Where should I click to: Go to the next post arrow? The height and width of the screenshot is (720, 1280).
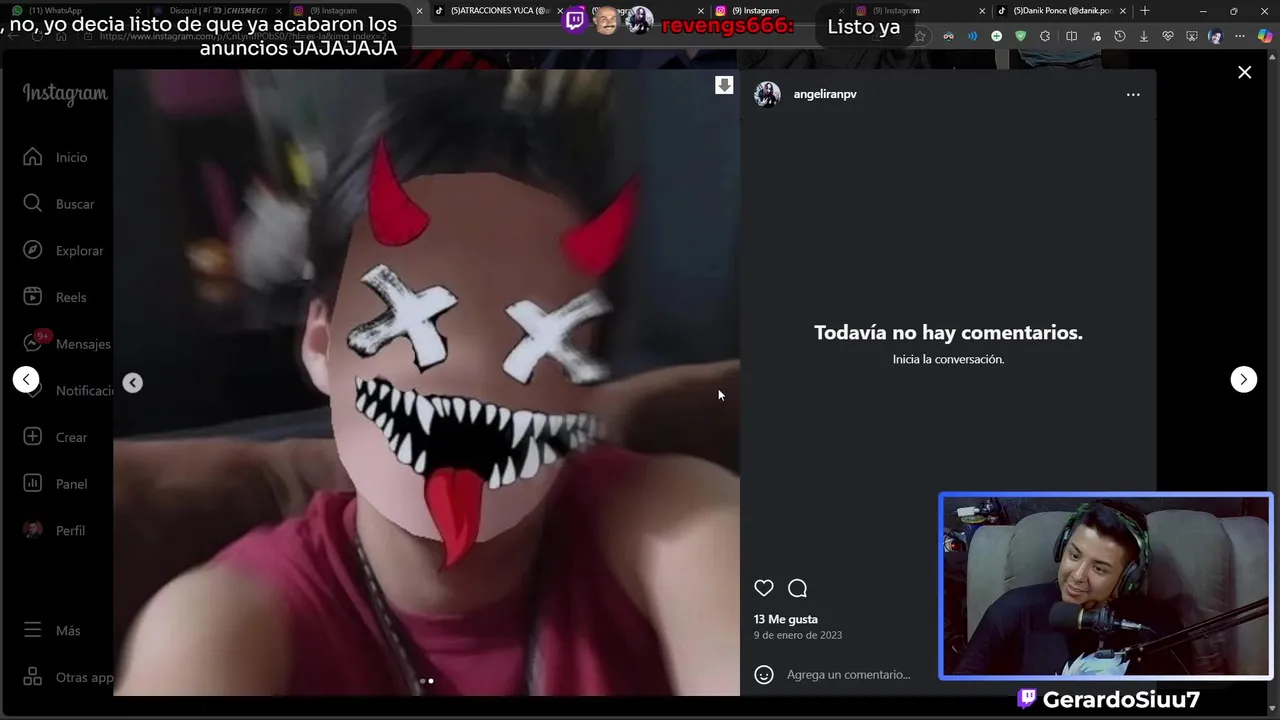[1243, 379]
